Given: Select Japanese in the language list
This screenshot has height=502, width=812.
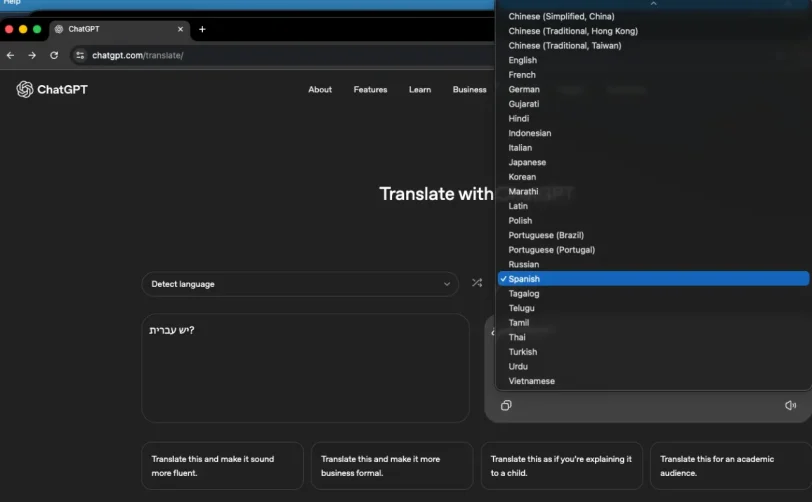Looking at the screenshot, I should [654, 162].
